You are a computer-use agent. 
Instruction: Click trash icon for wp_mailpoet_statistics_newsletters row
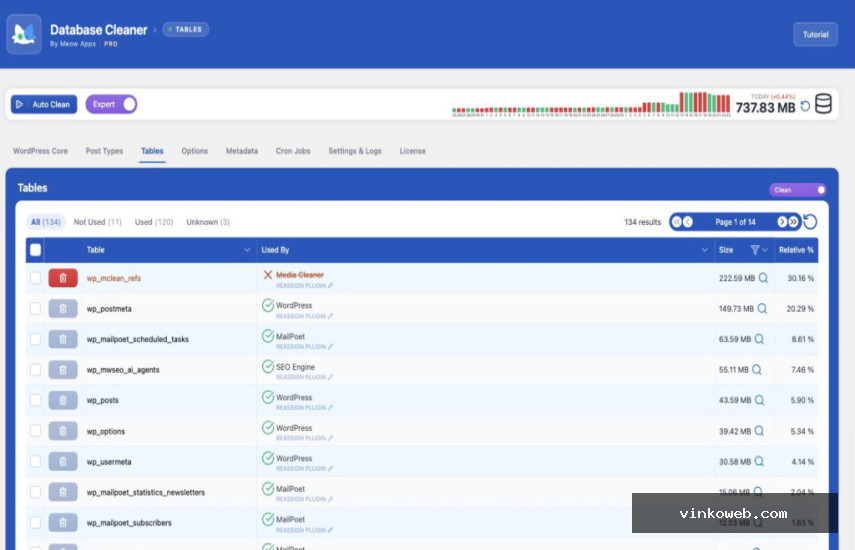(x=63, y=492)
